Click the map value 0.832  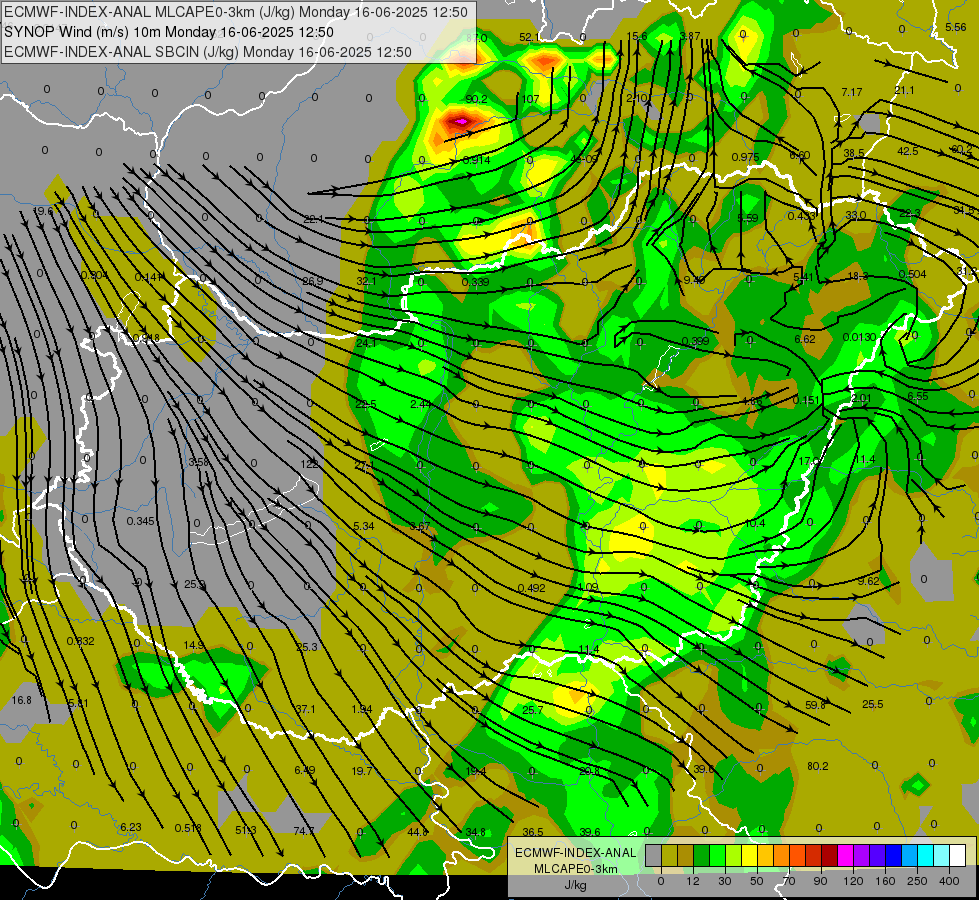pos(81,641)
